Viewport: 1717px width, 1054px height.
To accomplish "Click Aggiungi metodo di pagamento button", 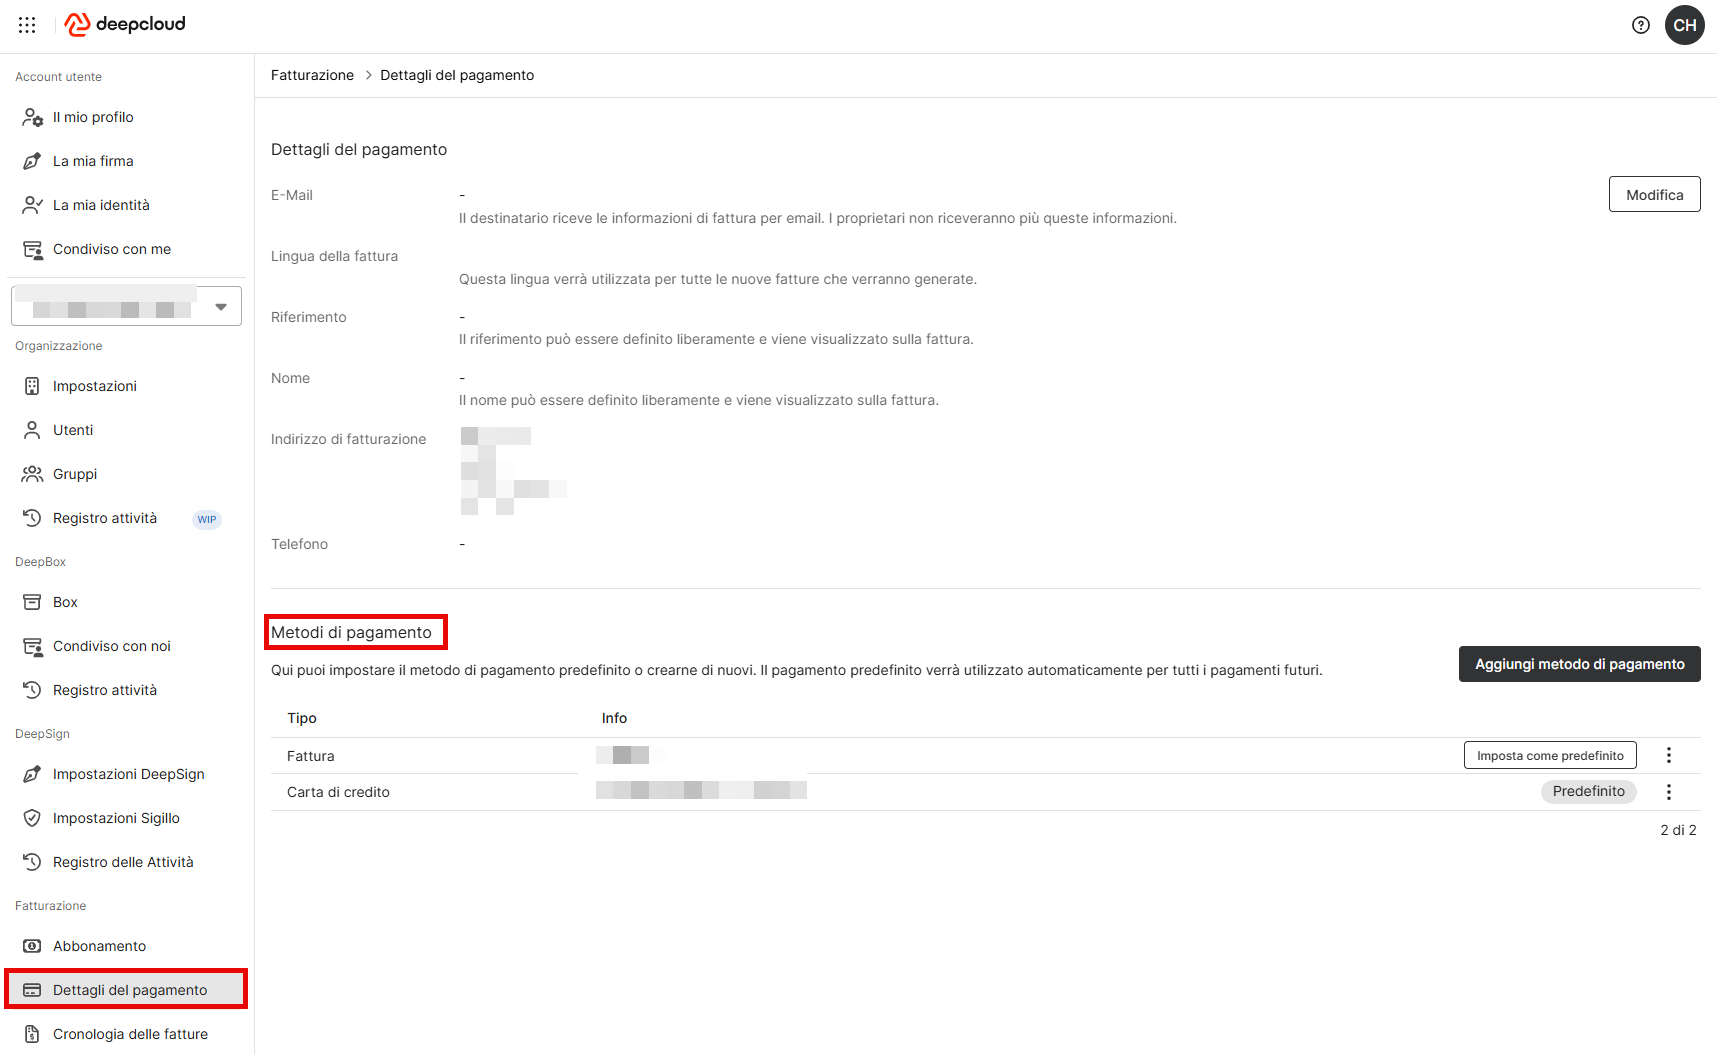I will [x=1579, y=664].
